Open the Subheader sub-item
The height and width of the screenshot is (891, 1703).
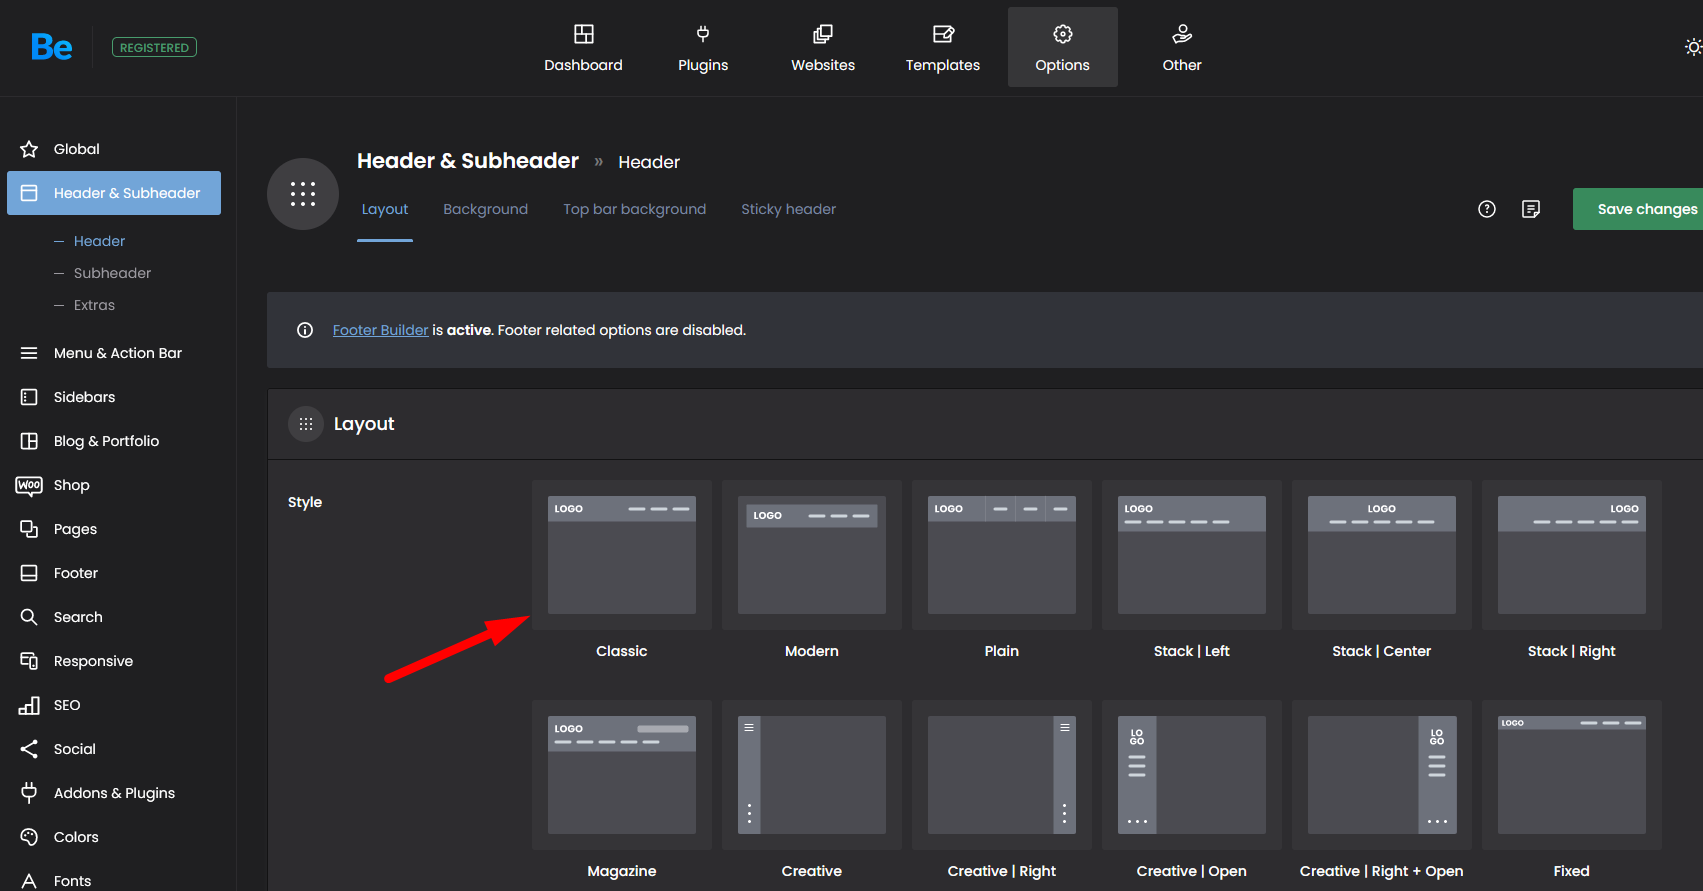pyautogui.click(x=112, y=273)
